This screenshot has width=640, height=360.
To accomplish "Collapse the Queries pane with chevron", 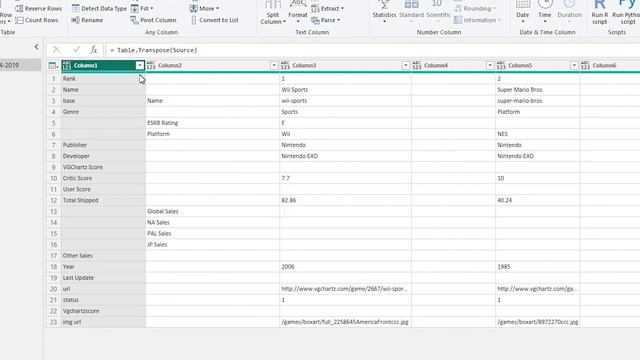I will [36, 47].
